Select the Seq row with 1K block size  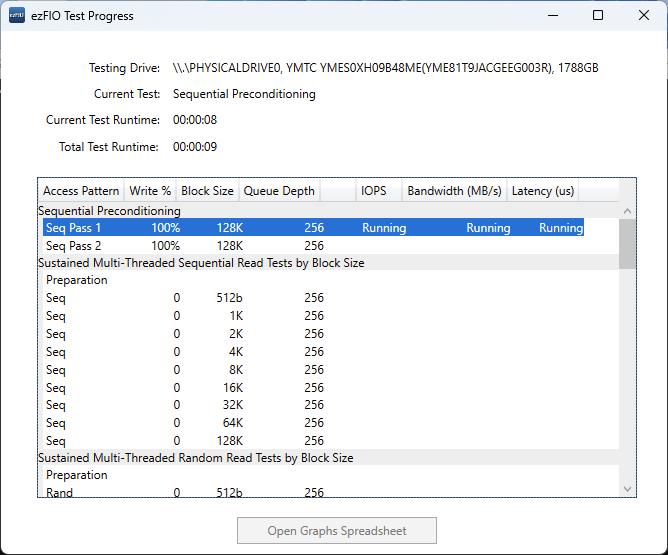click(313, 316)
